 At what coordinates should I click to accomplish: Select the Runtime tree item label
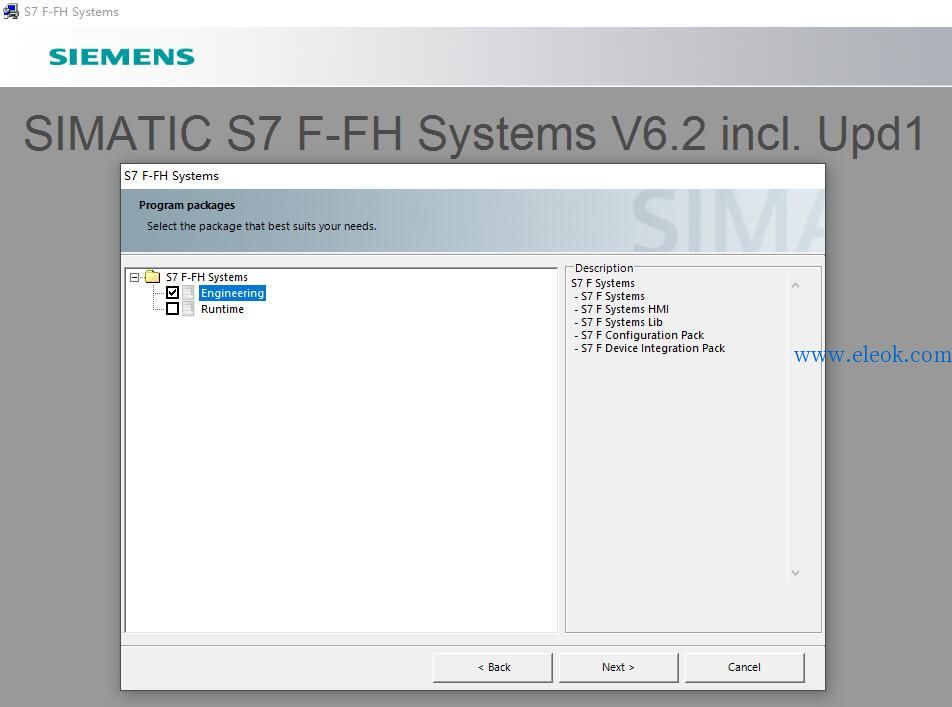click(222, 309)
